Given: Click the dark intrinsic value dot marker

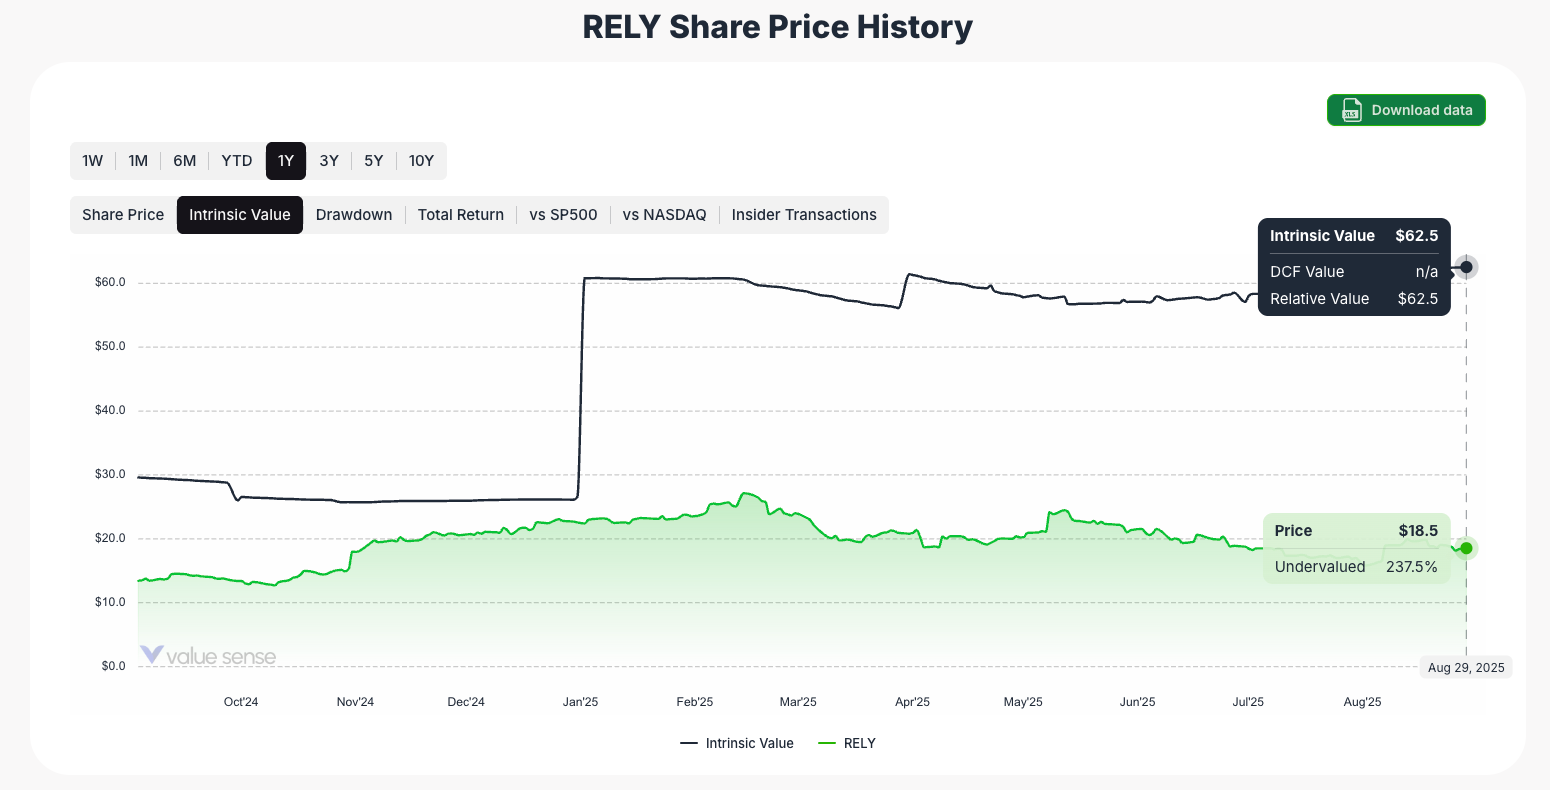Looking at the screenshot, I should click(1465, 266).
